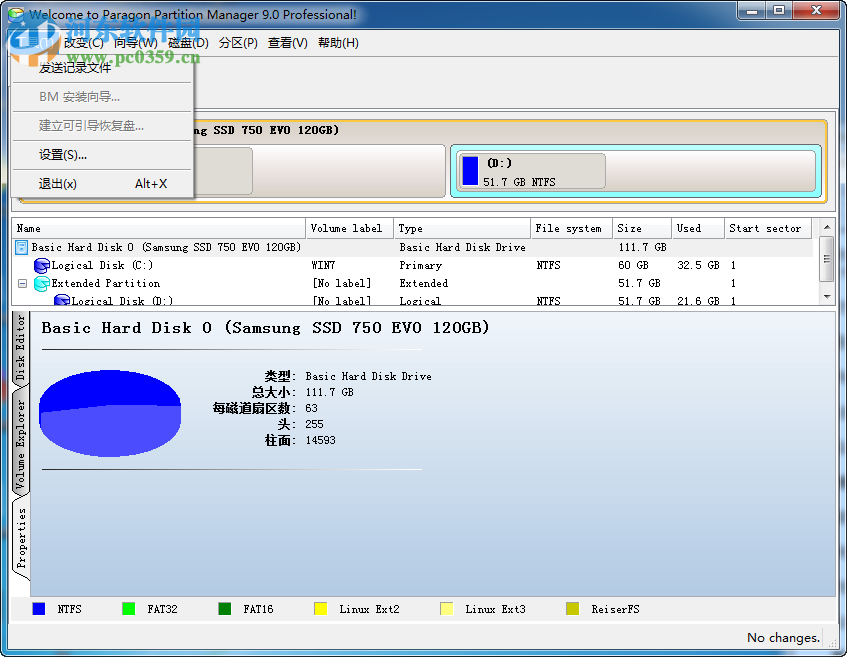This screenshot has height=657, width=847.
Task: Click the FAT32 bright green legend swatch
Action: point(129,609)
